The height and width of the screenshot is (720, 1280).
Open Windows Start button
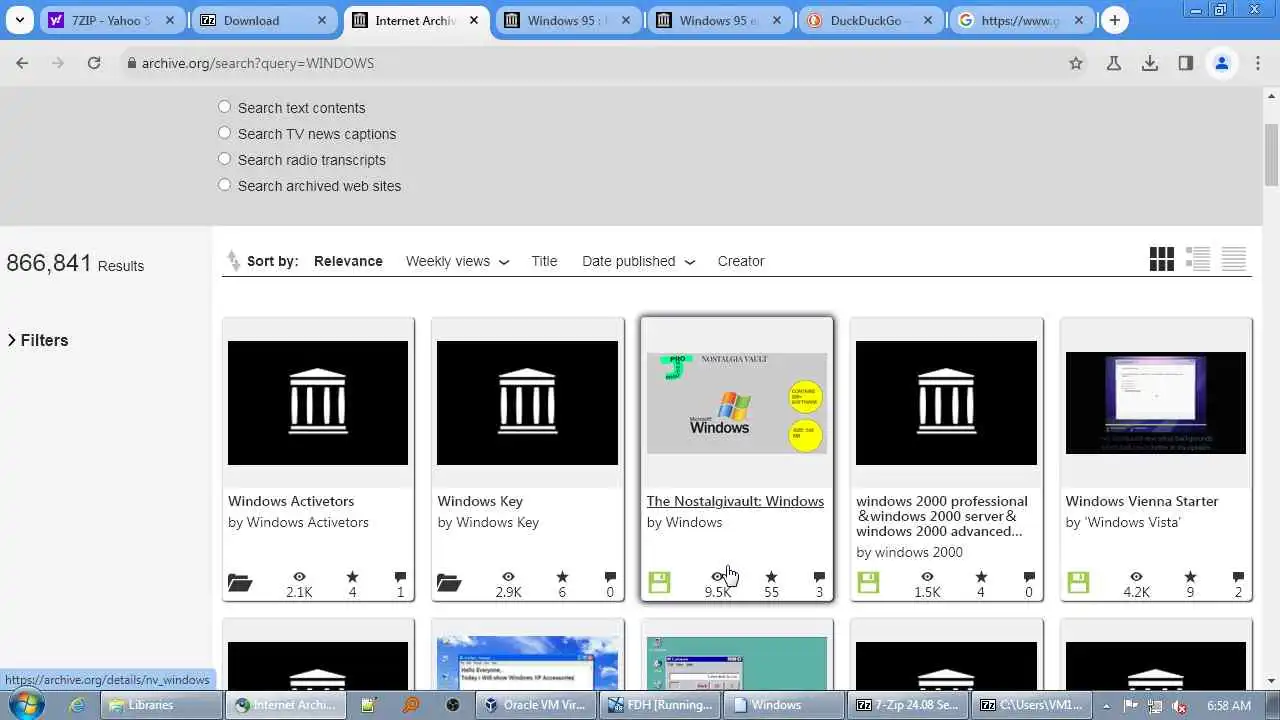point(26,704)
